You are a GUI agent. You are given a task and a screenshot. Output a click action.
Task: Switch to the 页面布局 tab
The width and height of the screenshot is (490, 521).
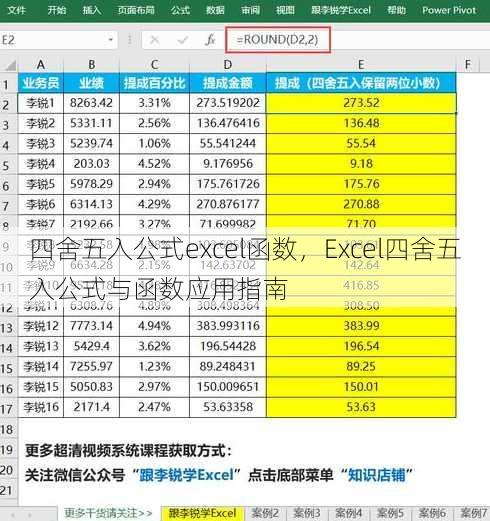coord(136,10)
